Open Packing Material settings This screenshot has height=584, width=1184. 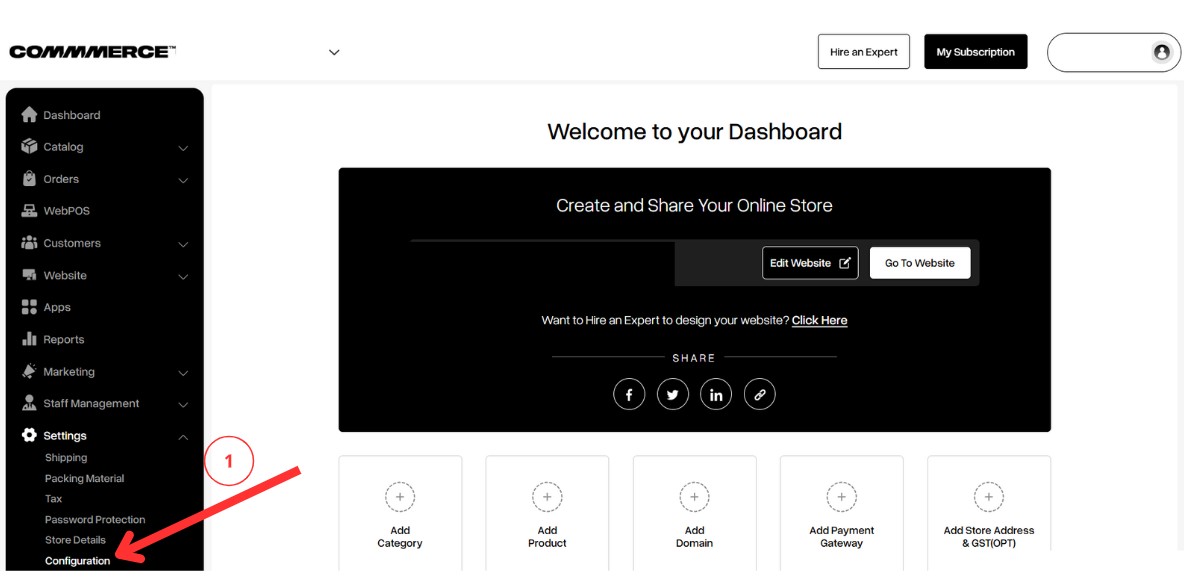[85, 478]
